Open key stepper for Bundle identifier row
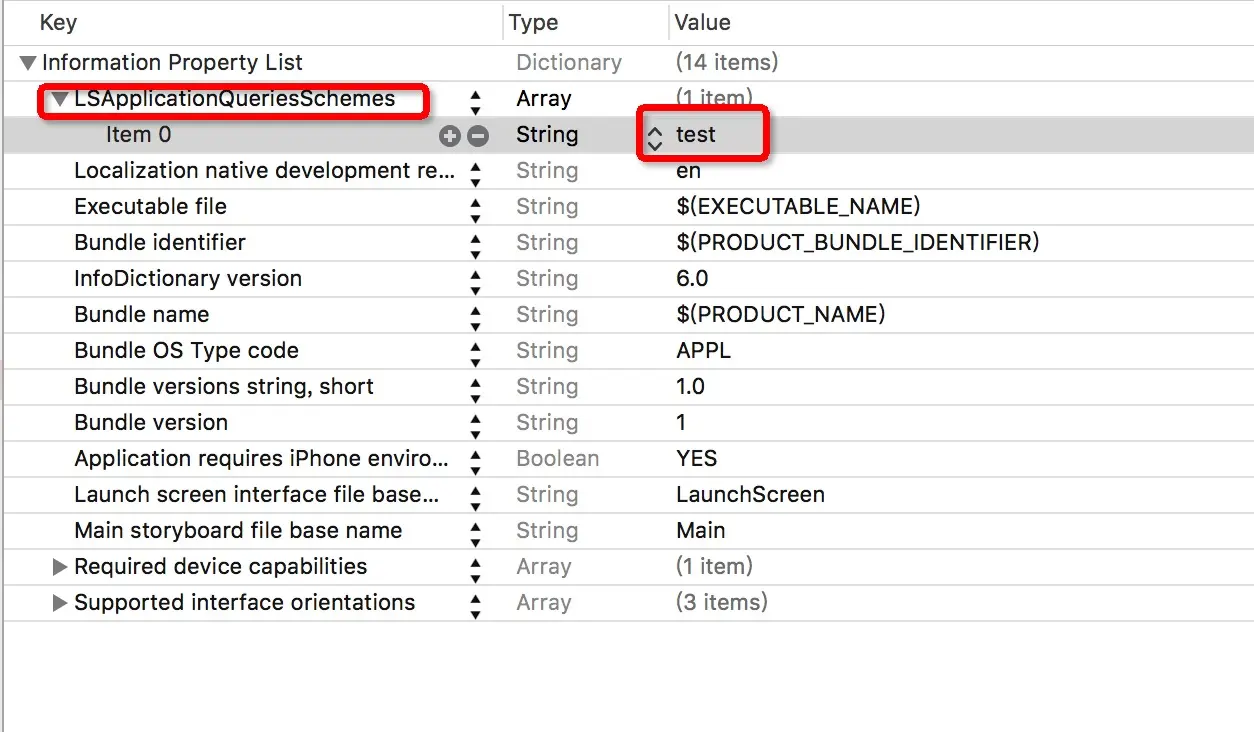This screenshot has width=1254, height=732. coord(476,245)
